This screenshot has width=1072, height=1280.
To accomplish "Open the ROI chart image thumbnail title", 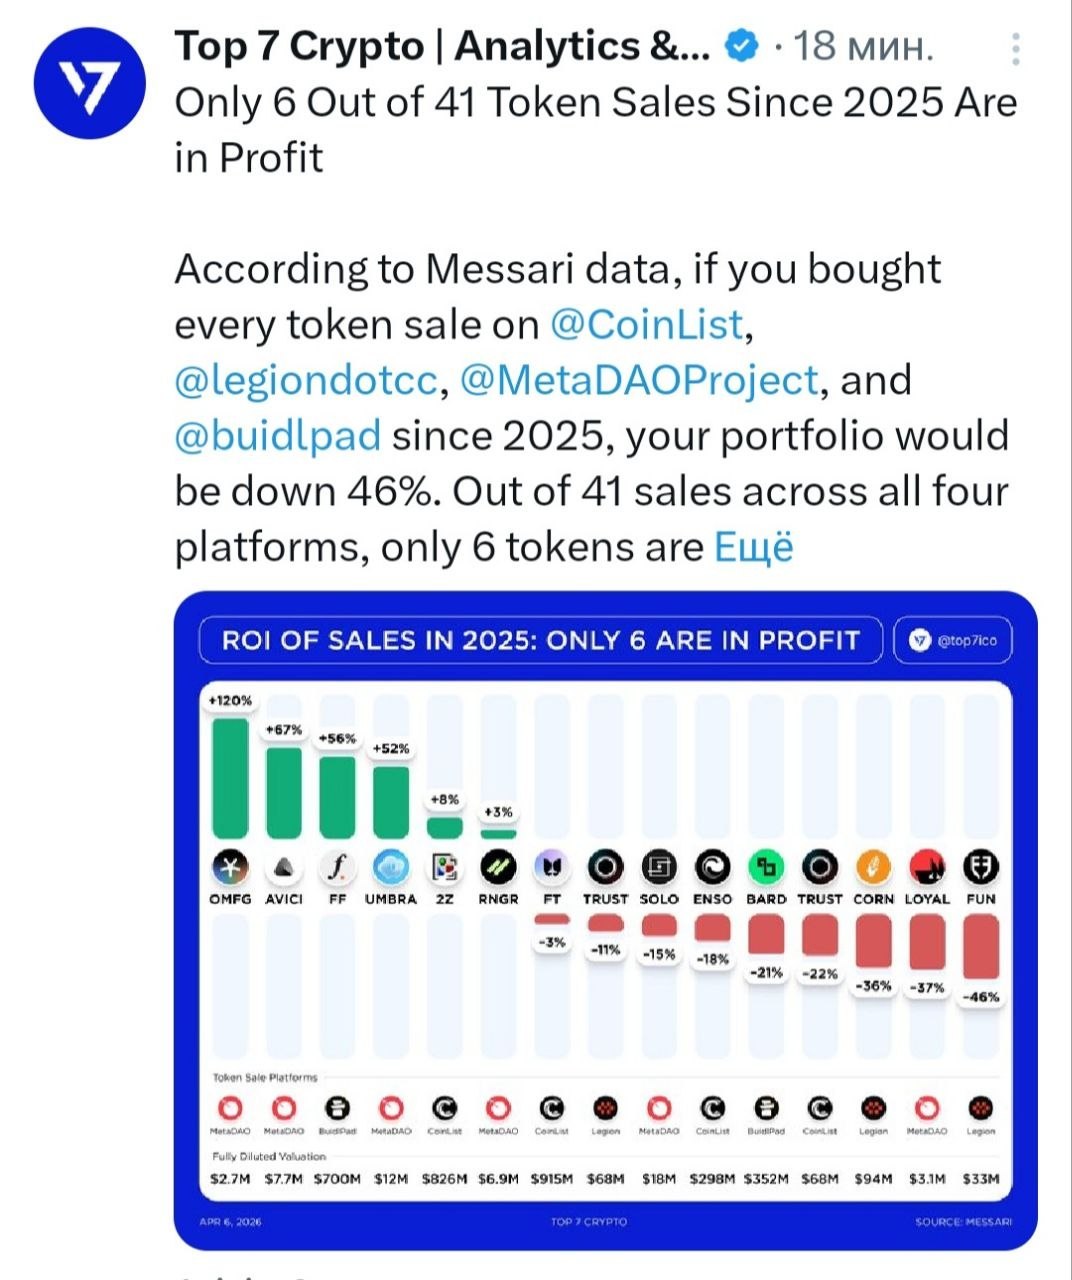I will coord(540,641).
